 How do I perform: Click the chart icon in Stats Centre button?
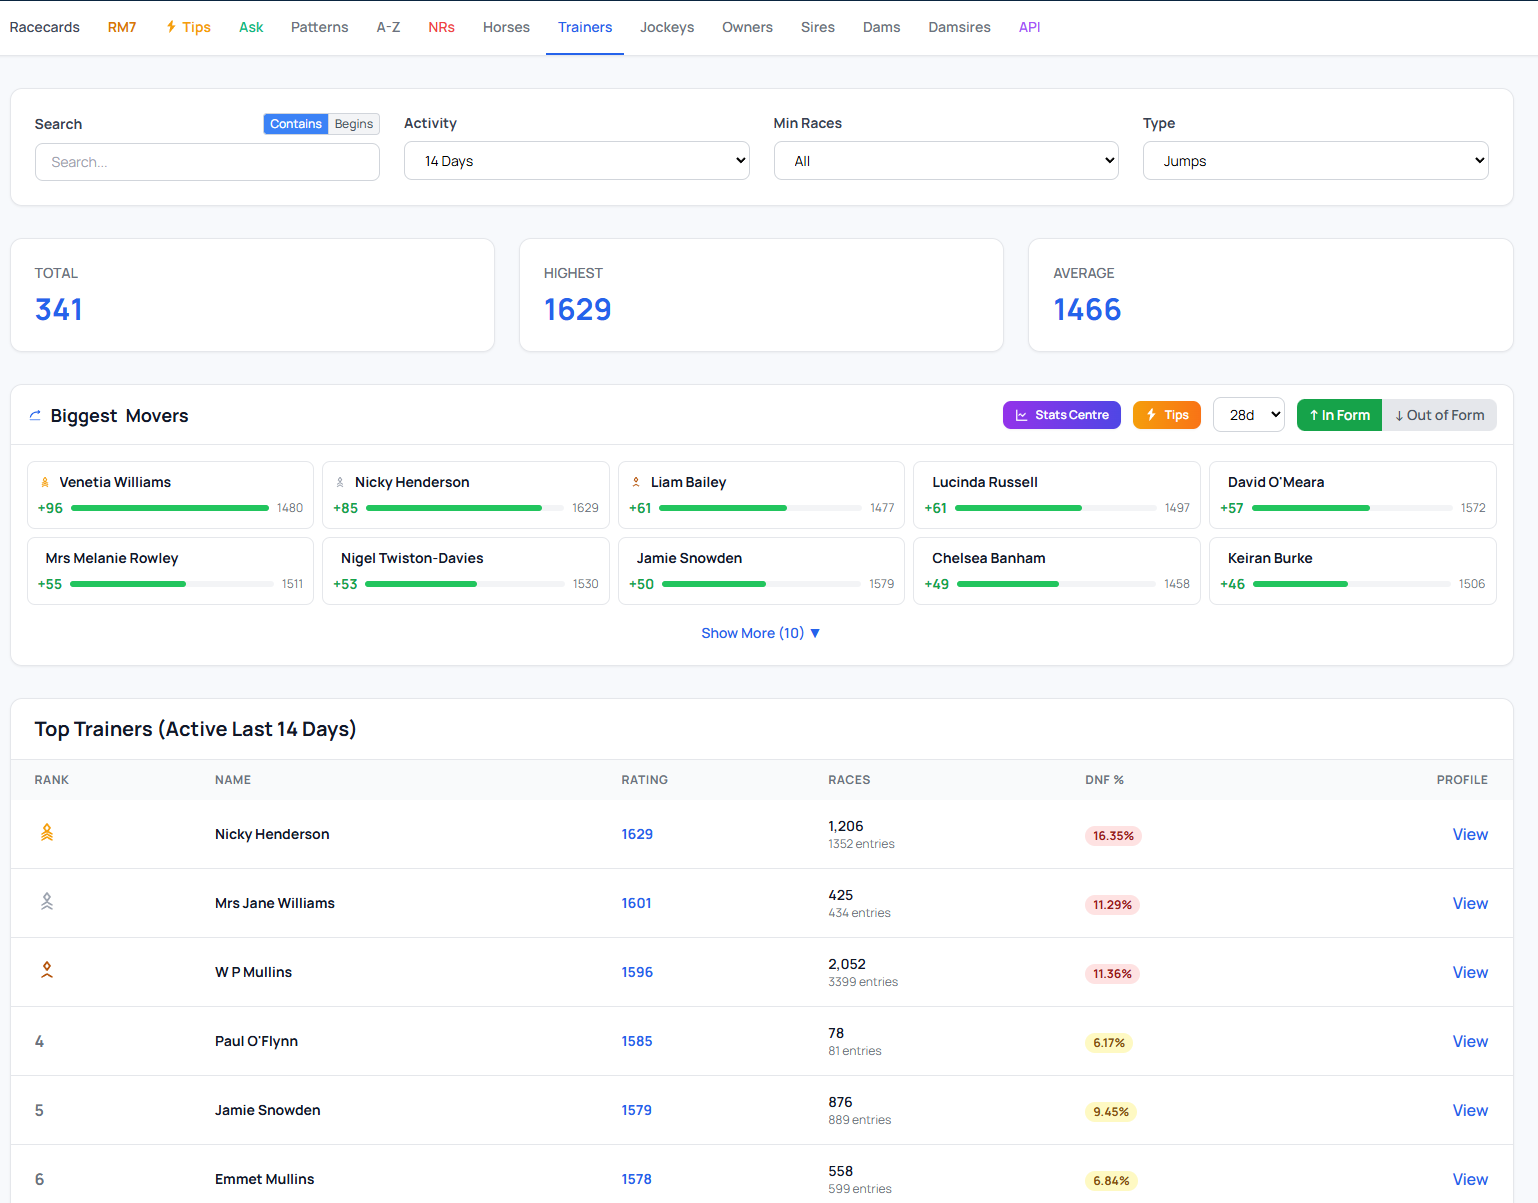[1021, 415]
